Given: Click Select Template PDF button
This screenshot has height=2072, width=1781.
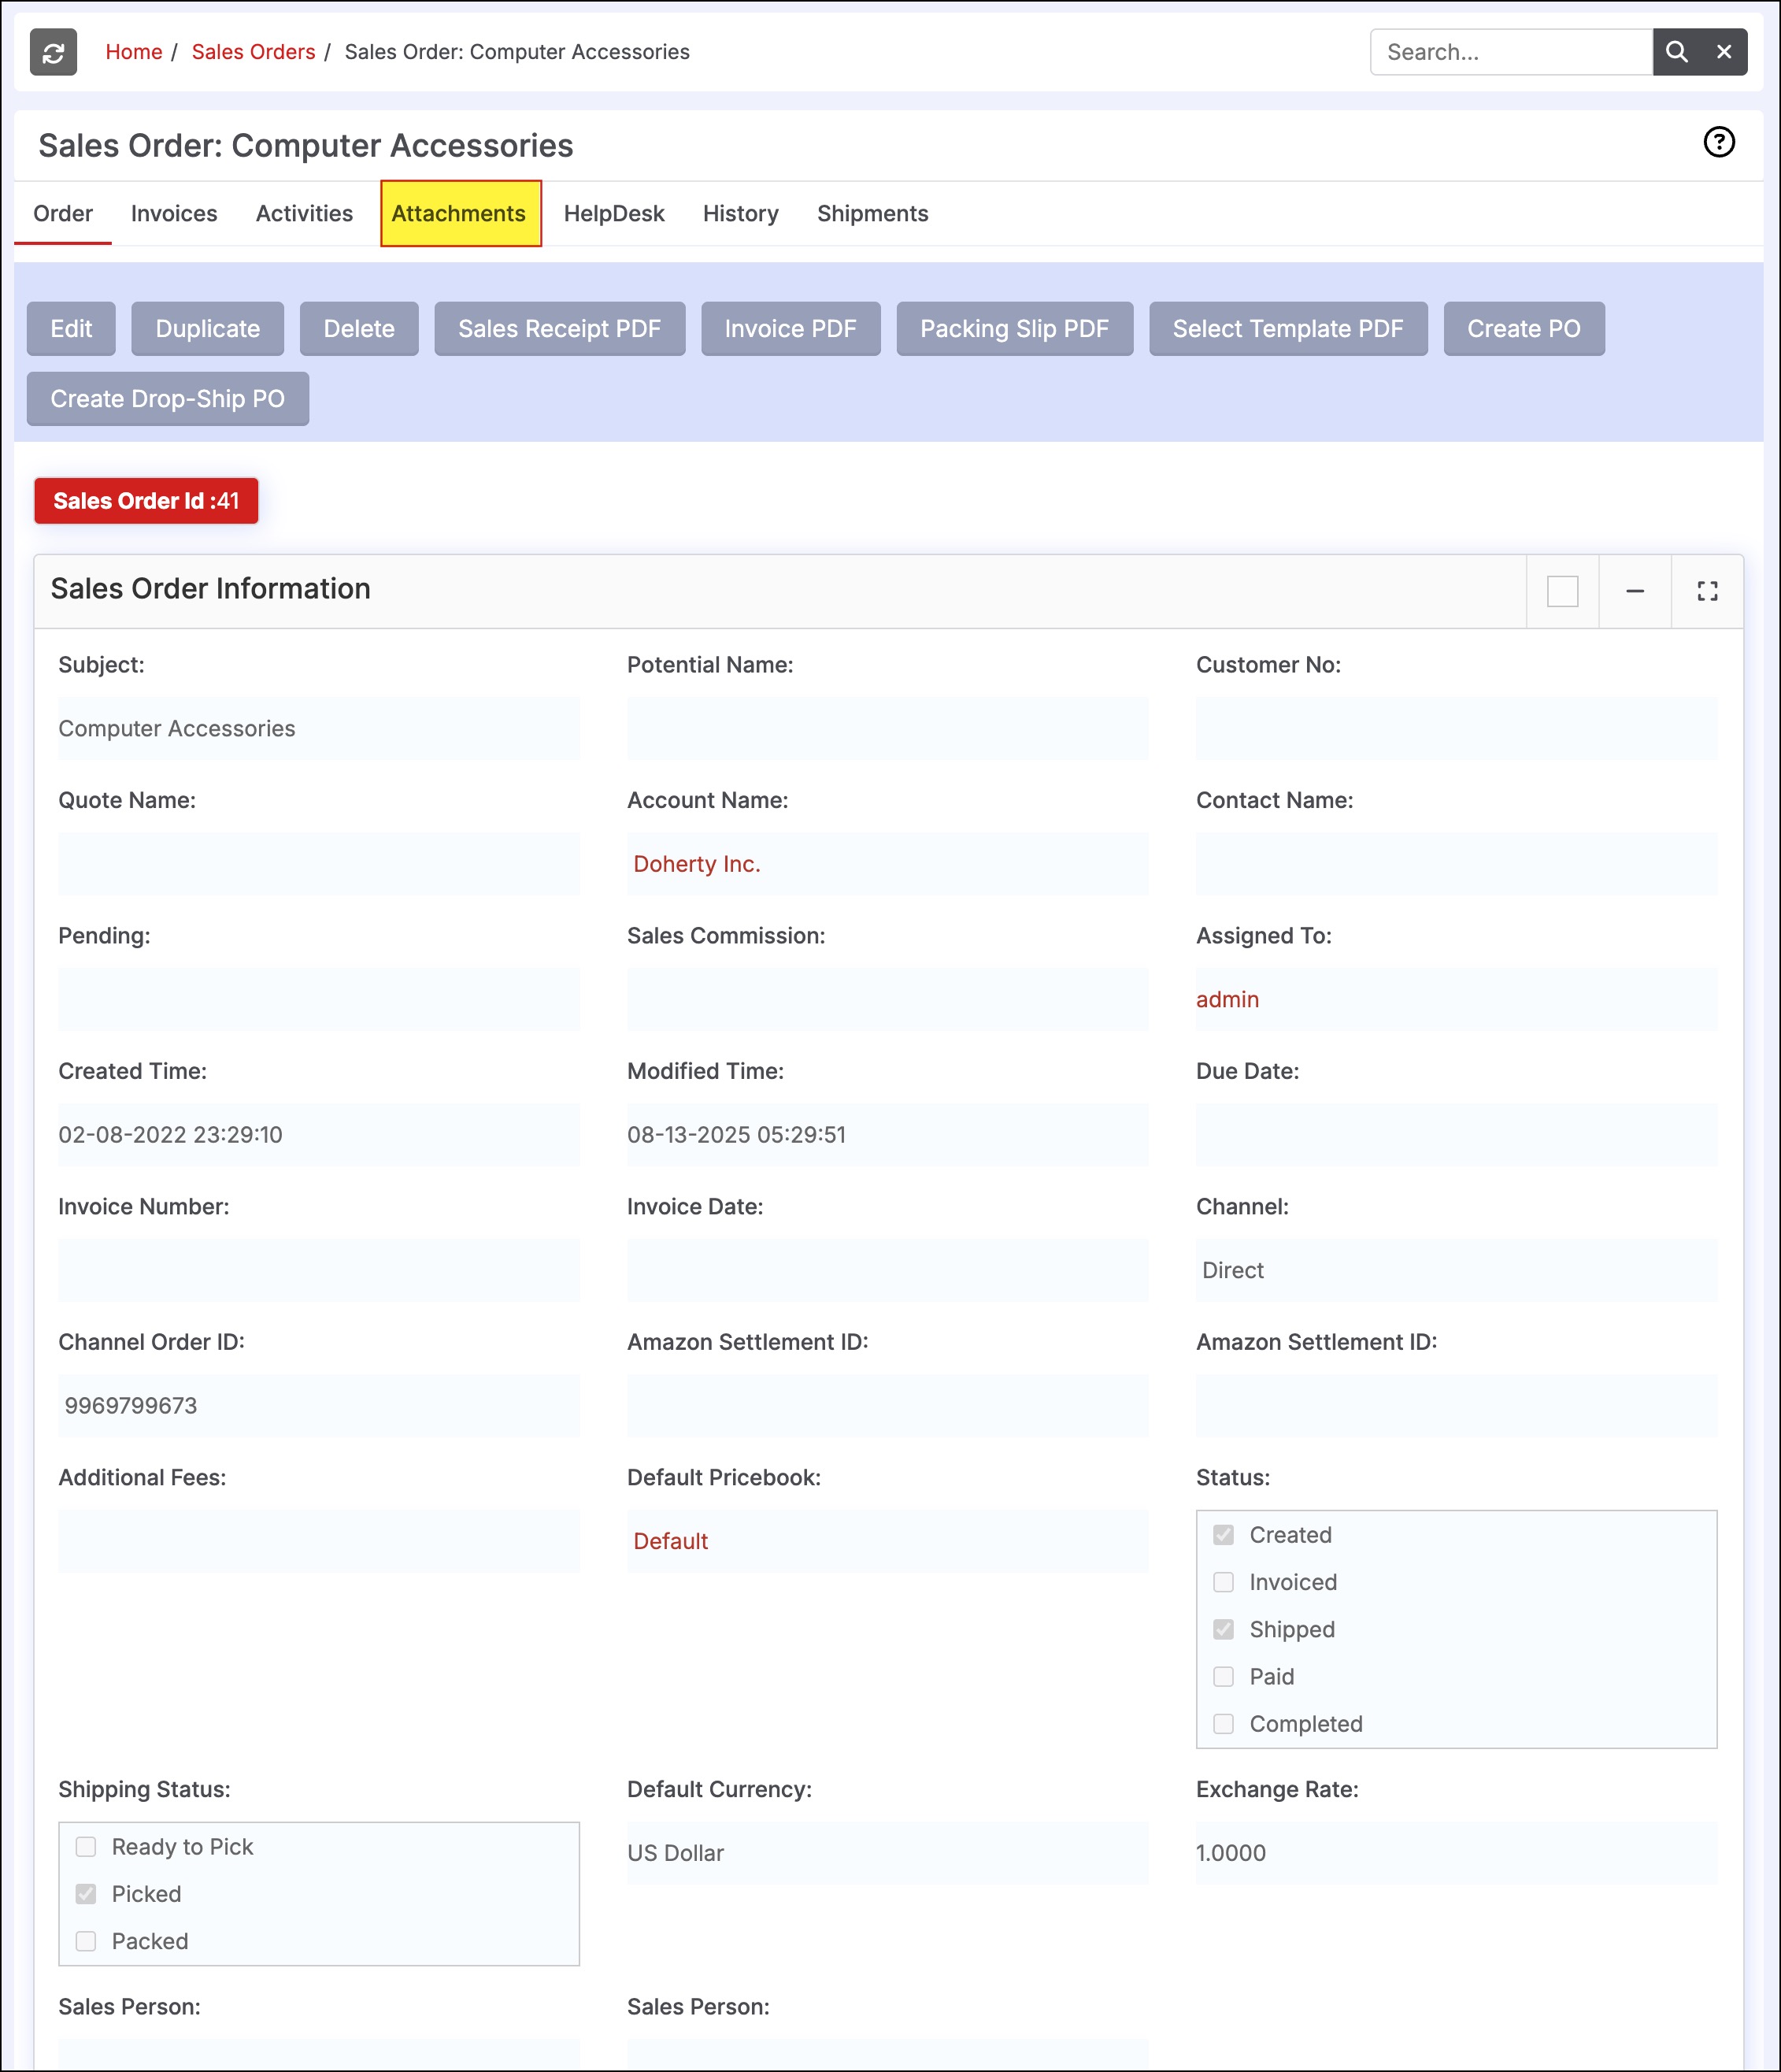Looking at the screenshot, I should click(x=1288, y=329).
